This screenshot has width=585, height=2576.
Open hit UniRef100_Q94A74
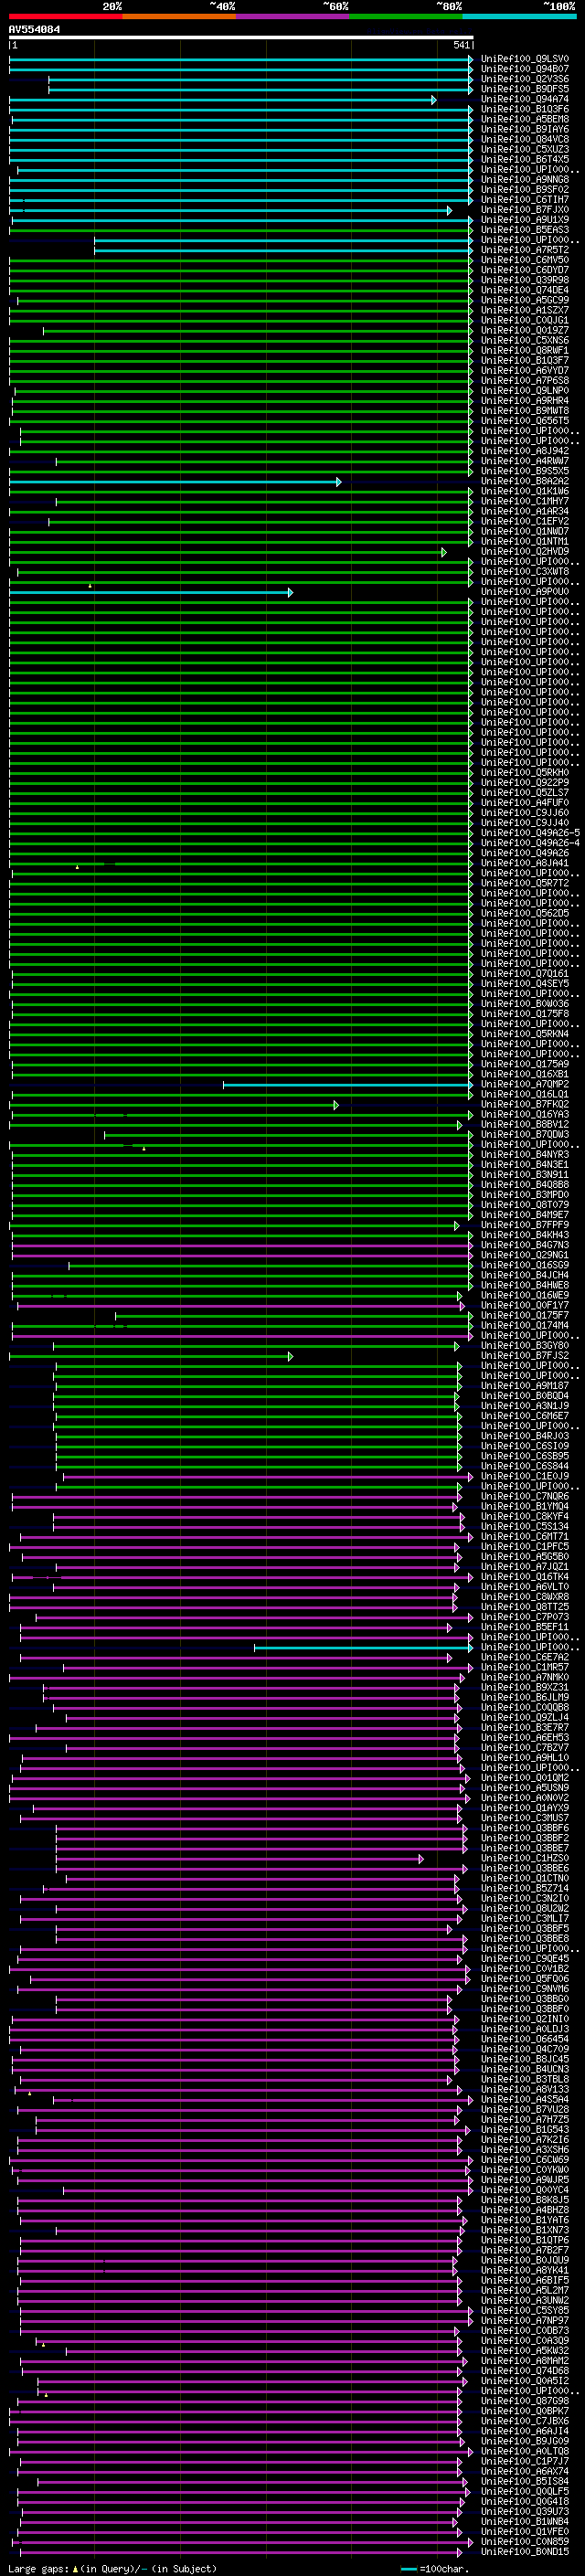coord(524,99)
